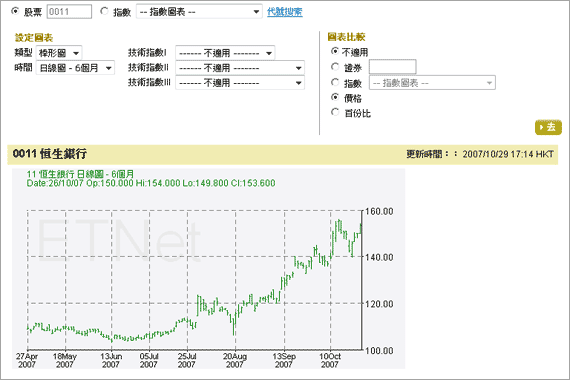
Task: Click the 18May 2007 date label
Action: click(65, 360)
